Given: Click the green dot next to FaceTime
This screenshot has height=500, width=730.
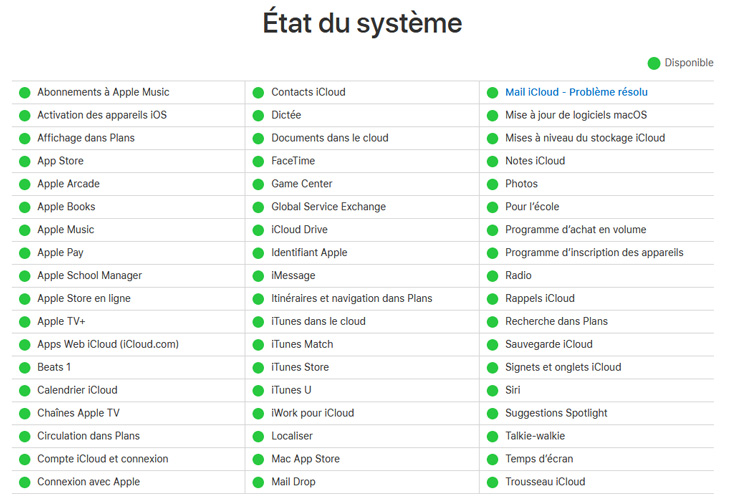Looking at the screenshot, I should coord(258,162).
